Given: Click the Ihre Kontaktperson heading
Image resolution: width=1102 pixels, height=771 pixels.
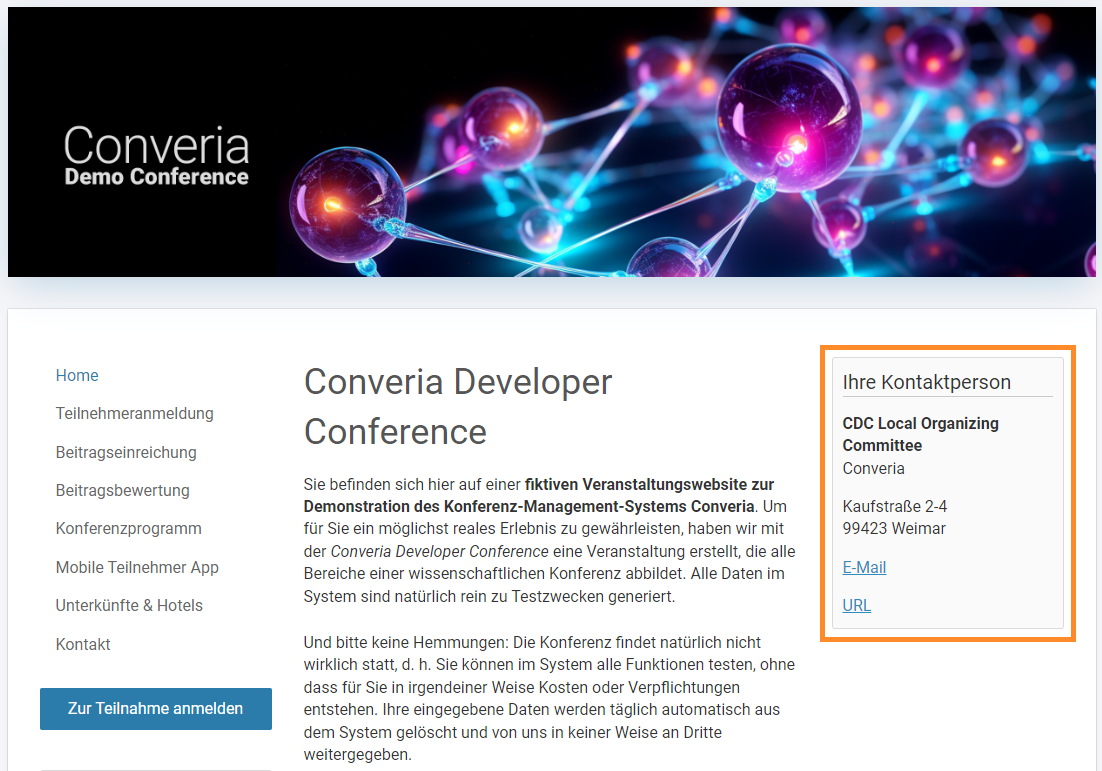Looking at the screenshot, I should (x=926, y=382).
